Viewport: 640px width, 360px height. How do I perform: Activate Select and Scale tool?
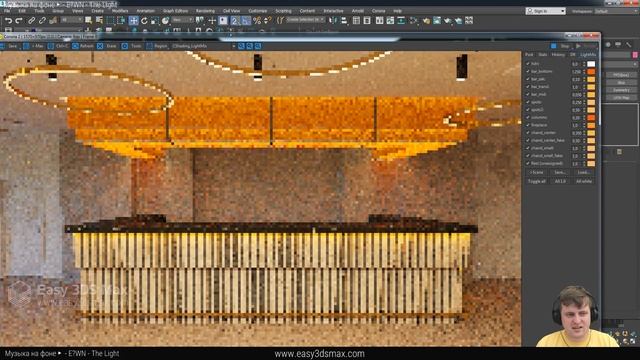coord(155,20)
